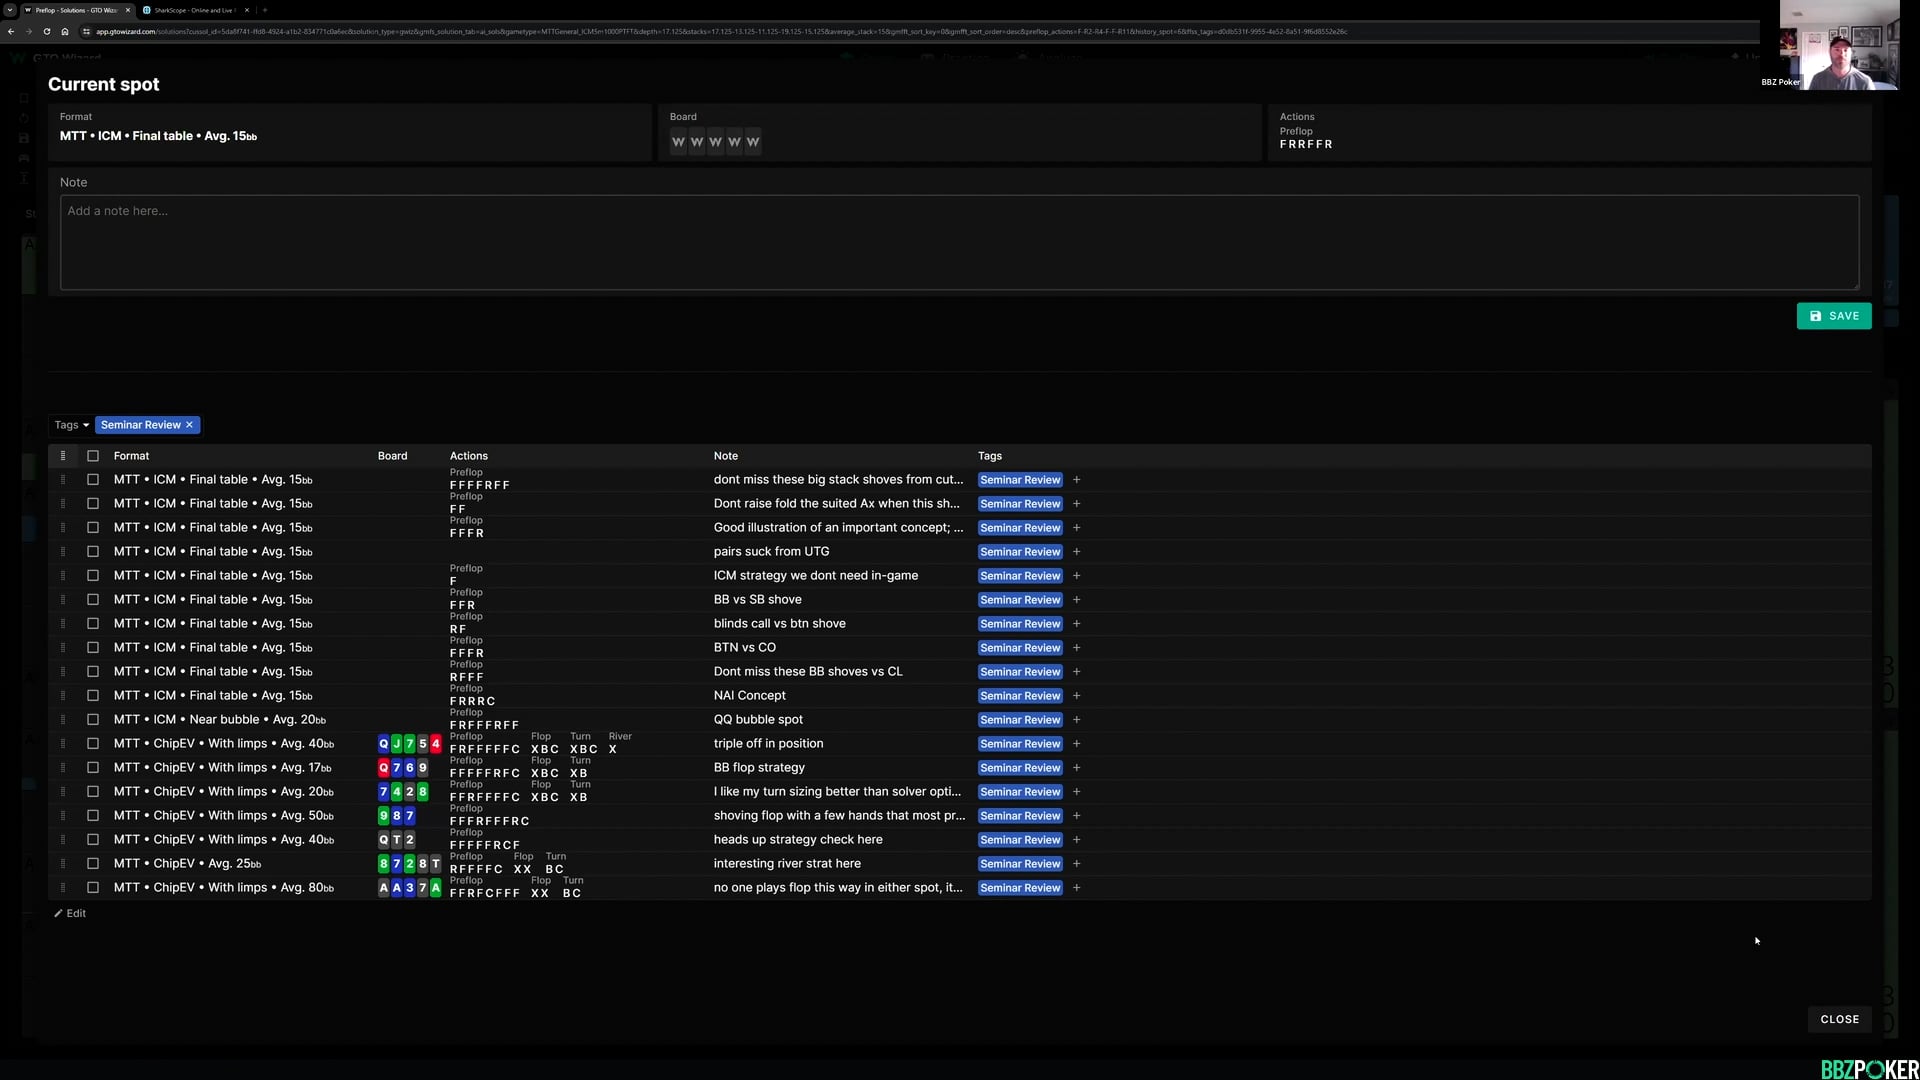The height and width of the screenshot is (1080, 1920).
Task: Click the browser home icon
Action: [65, 31]
